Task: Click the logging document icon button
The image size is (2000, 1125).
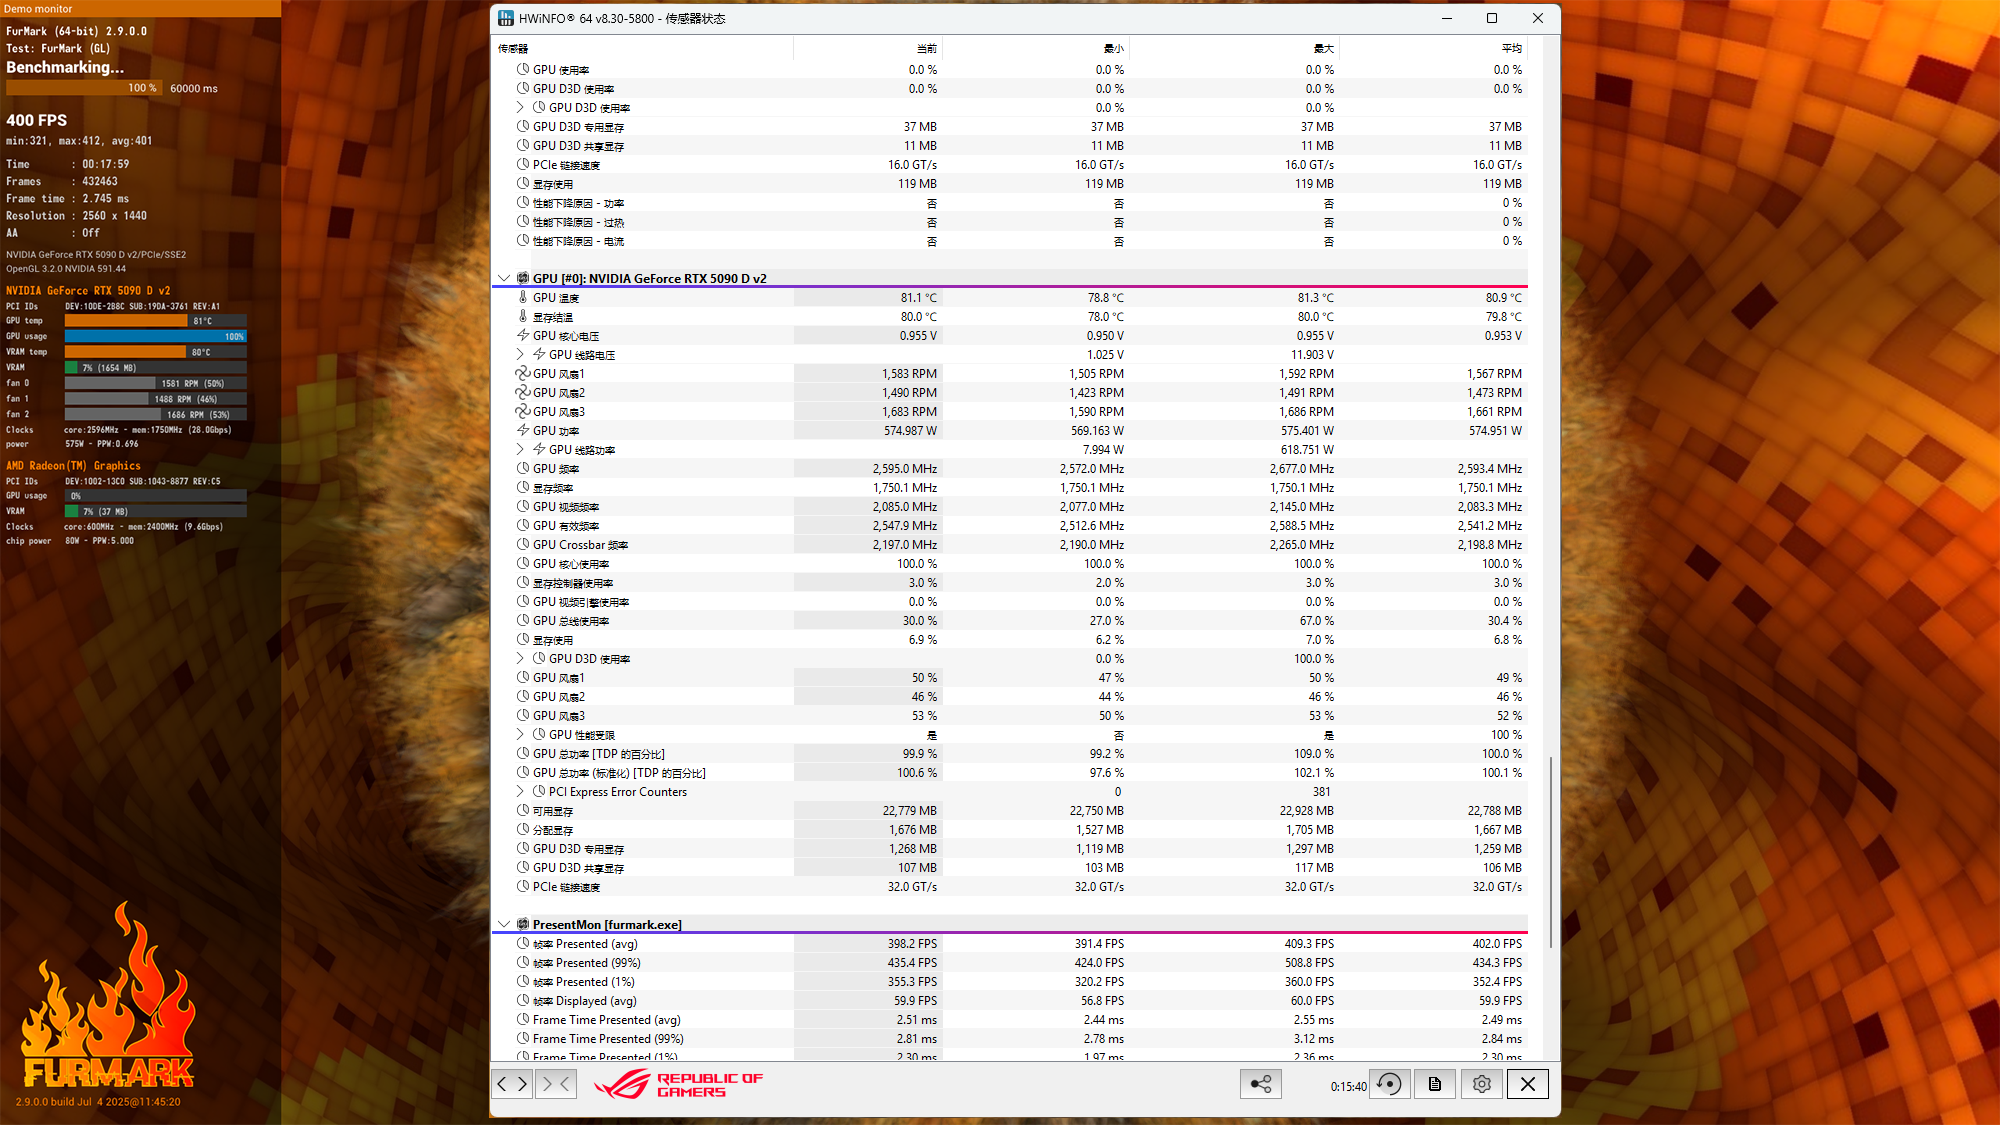Action: tap(1435, 1084)
